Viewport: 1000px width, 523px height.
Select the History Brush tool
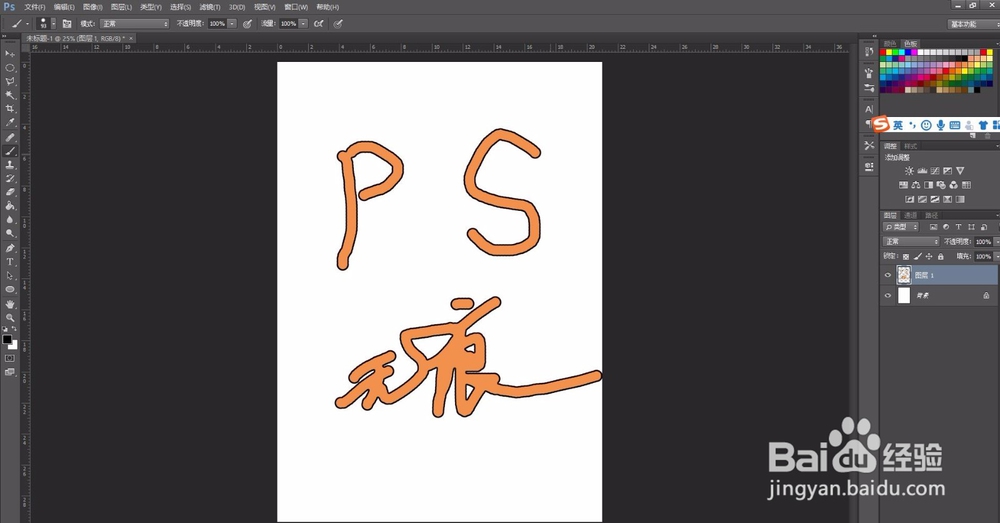10,179
